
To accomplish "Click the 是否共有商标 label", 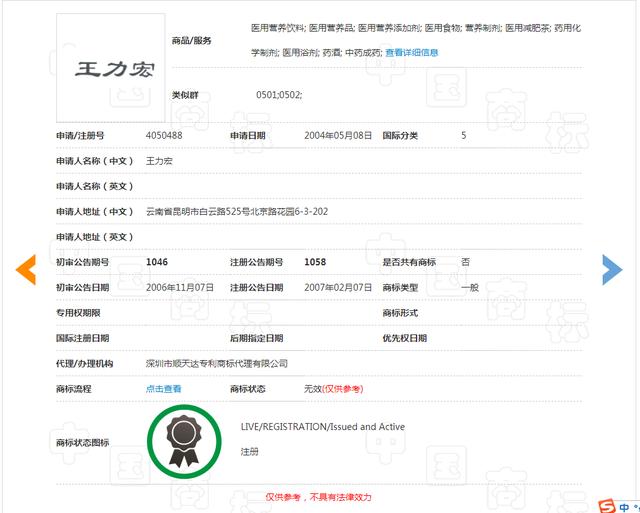I will tap(409, 262).
